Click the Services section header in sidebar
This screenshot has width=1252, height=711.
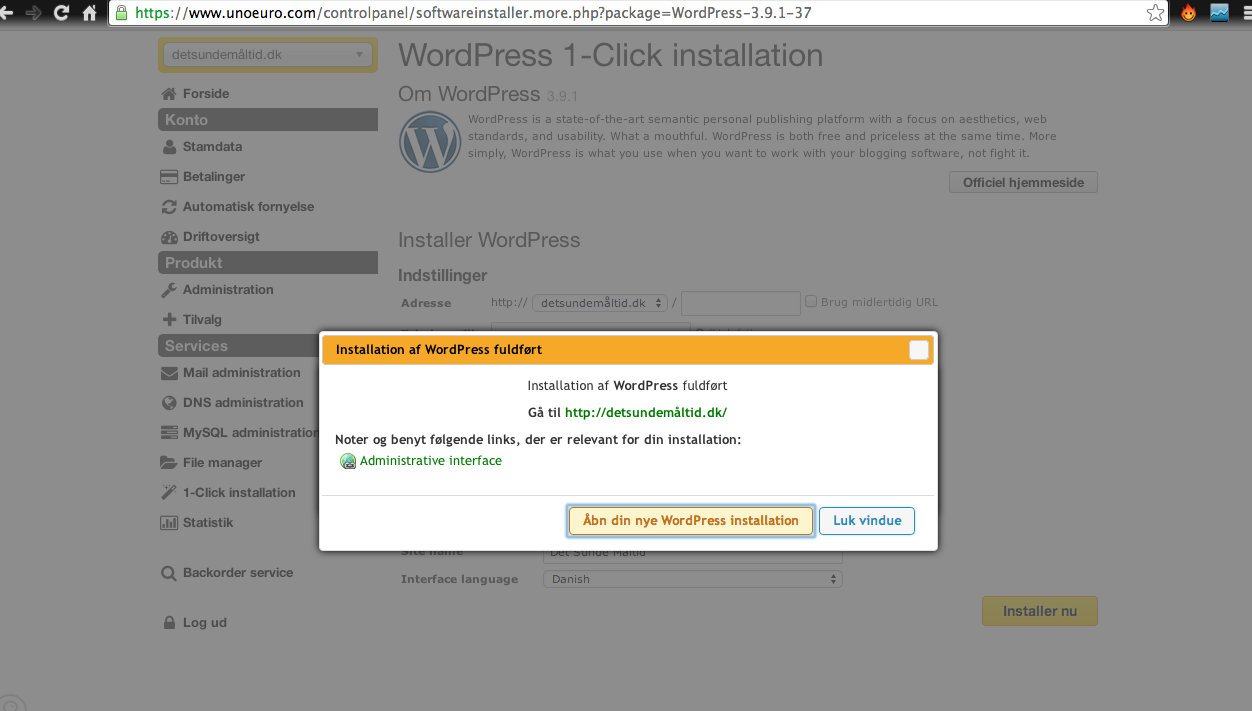[268, 346]
